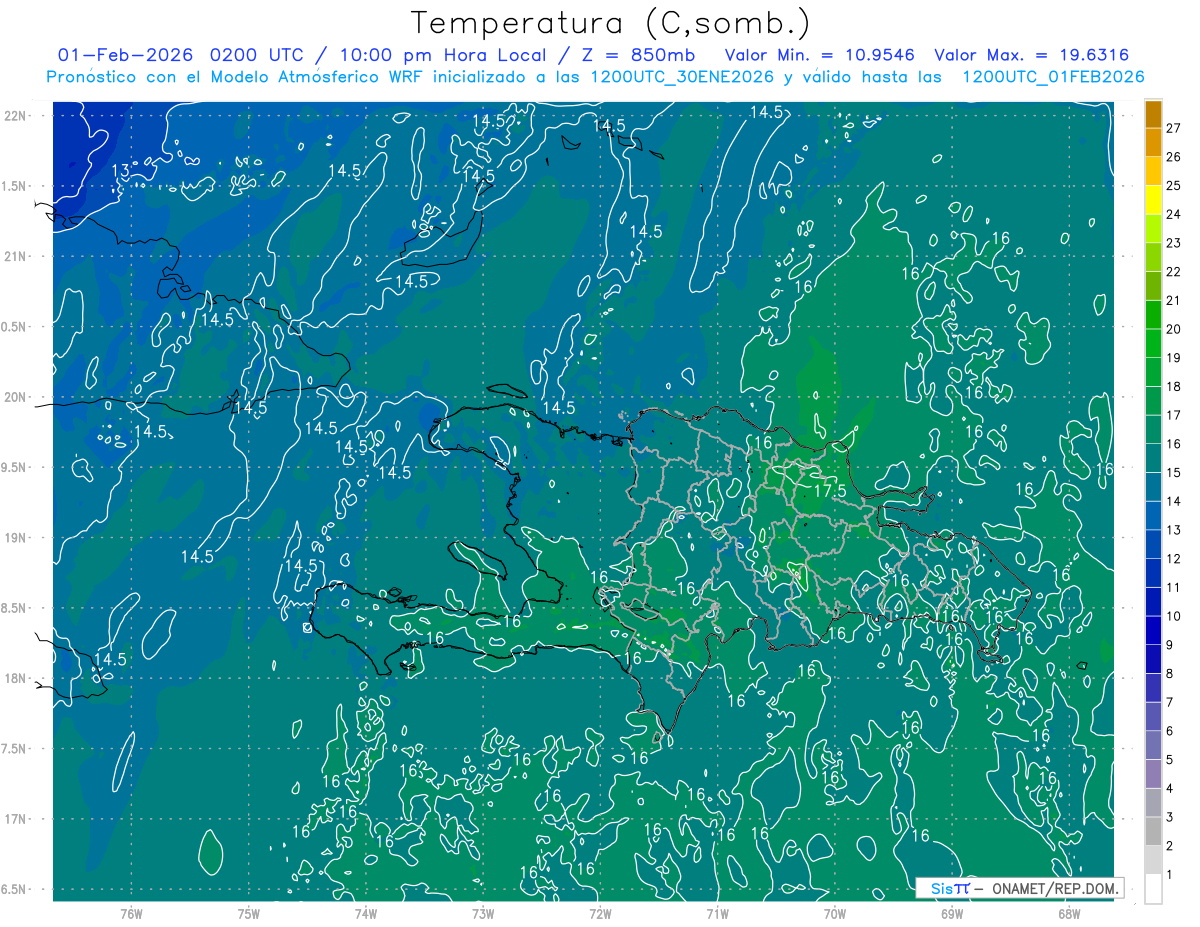This screenshot has width=1200, height=927.
Task: Click the color legend value "21"
Action: coord(1173,300)
